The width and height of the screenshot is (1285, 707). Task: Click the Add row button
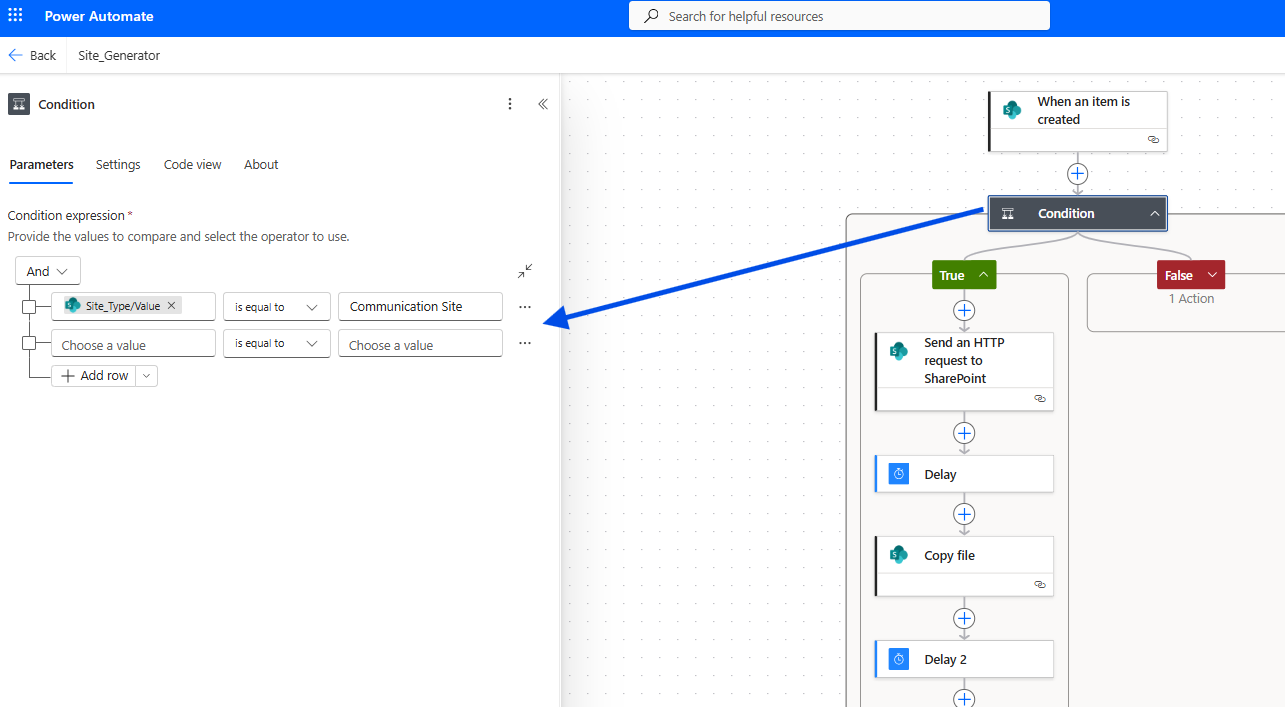95,376
